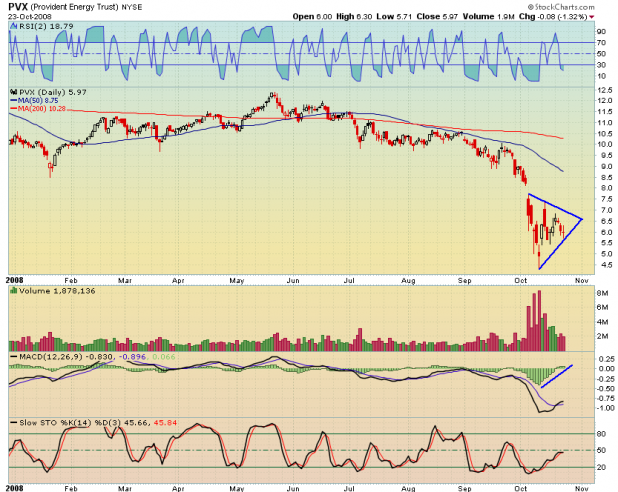Click the 90 RSI axis label
Image resolution: width=618 pixels, height=492 pixels.
click(x=601, y=32)
